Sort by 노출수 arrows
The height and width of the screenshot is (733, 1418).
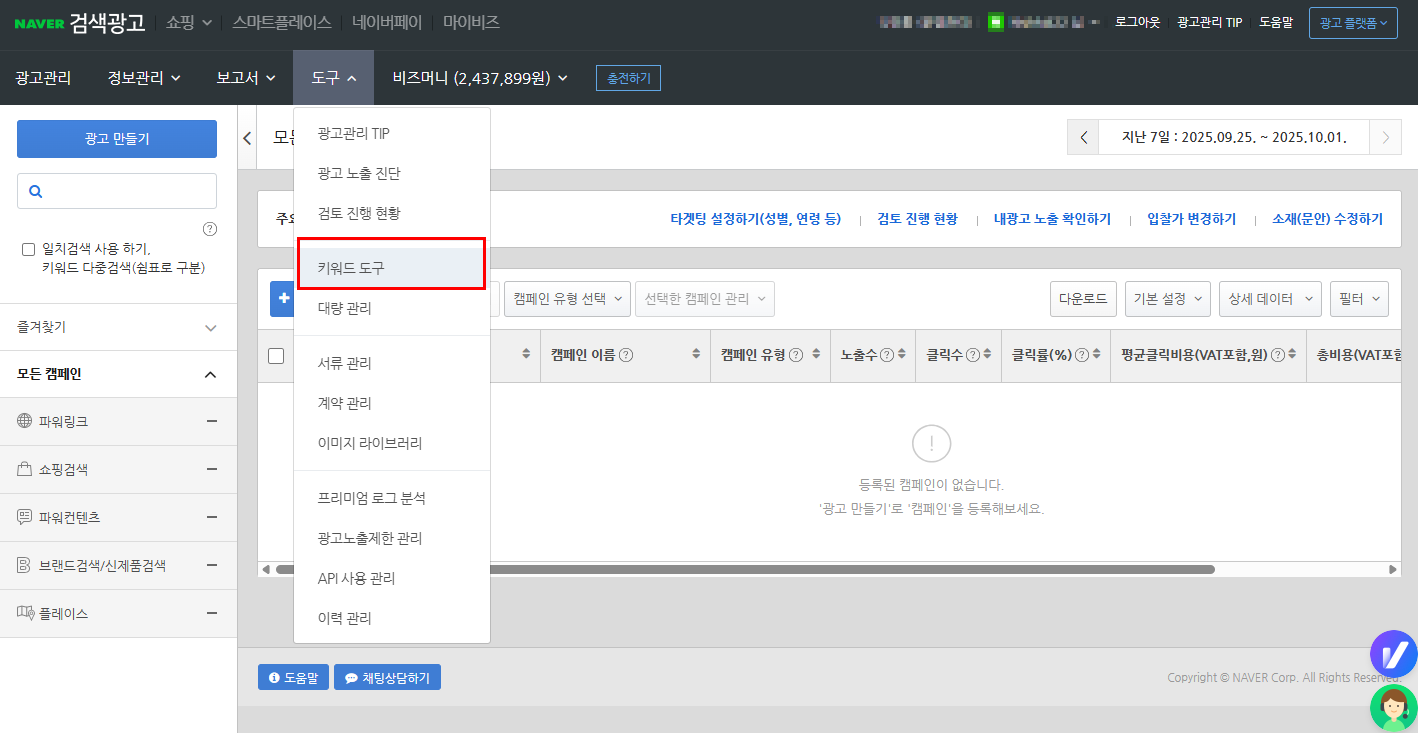[x=902, y=355]
